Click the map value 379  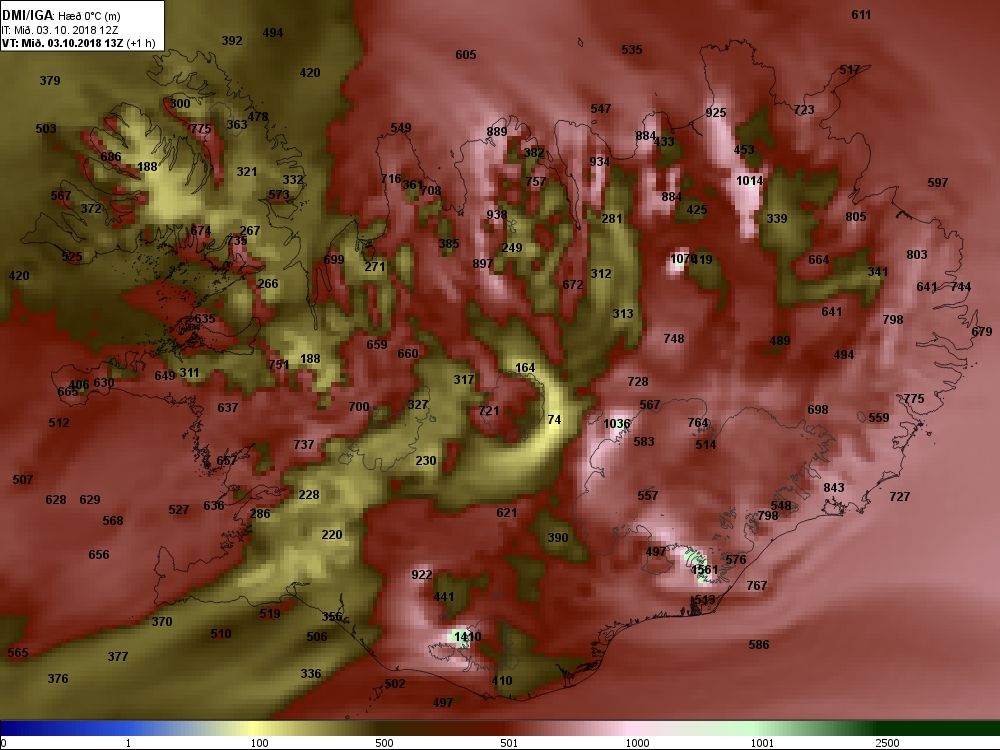[x=50, y=80]
